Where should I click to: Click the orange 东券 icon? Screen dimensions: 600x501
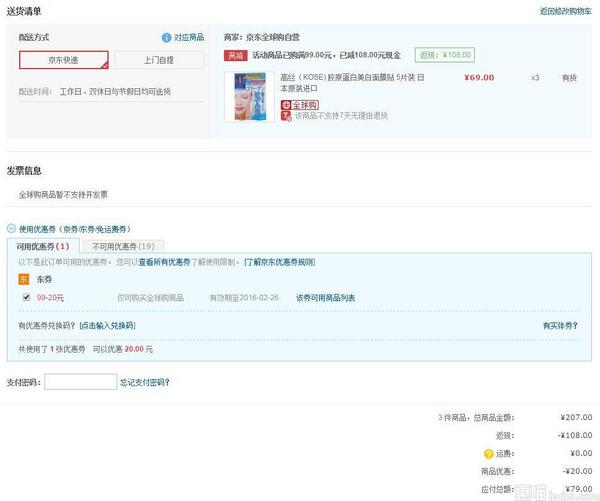(24, 279)
